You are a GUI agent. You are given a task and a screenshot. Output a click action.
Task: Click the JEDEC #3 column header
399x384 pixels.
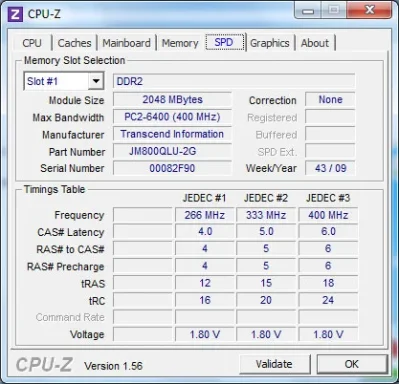coord(328,198)
